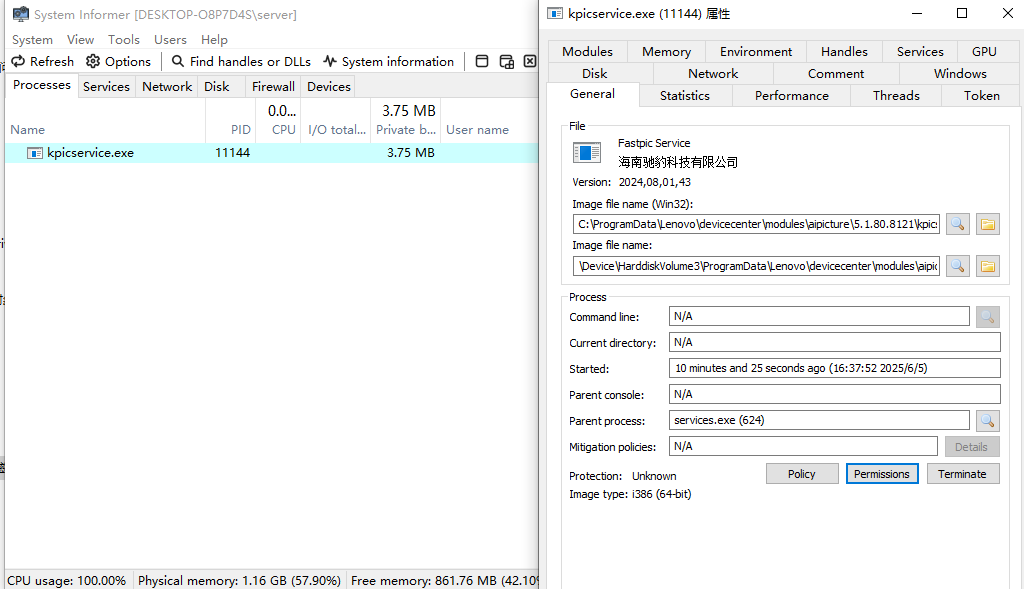
Task: Inspect the native image file name magnifier
Action: pyautogui.click(x=957, y=266)
